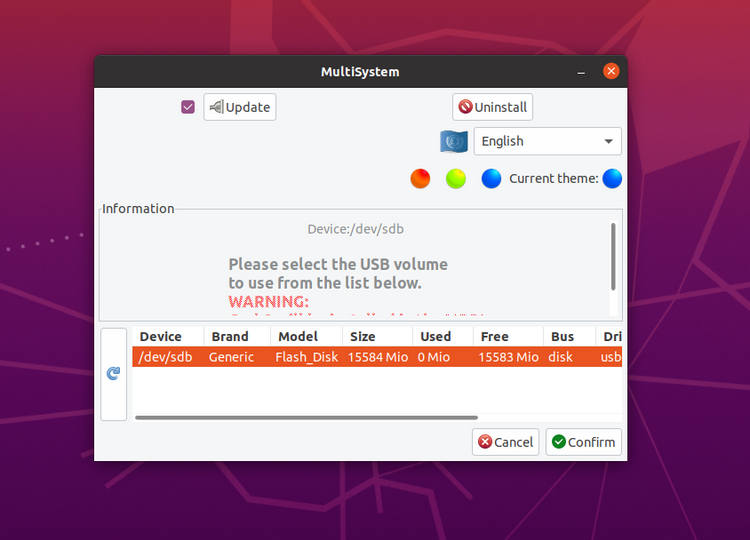Click the dropdown arrow in language selector
This screenshot has height=540, width=750.
[608, 142]
